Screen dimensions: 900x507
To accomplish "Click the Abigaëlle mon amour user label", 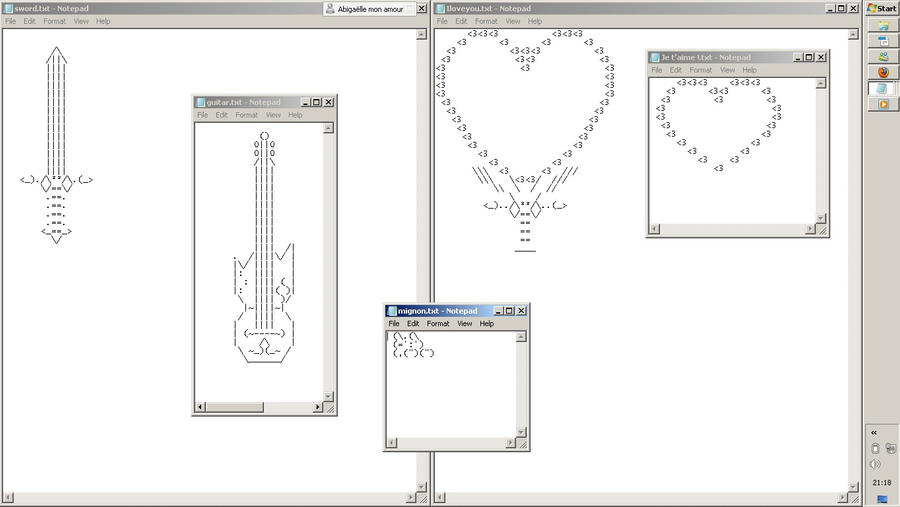I will [x=370, y=9].
